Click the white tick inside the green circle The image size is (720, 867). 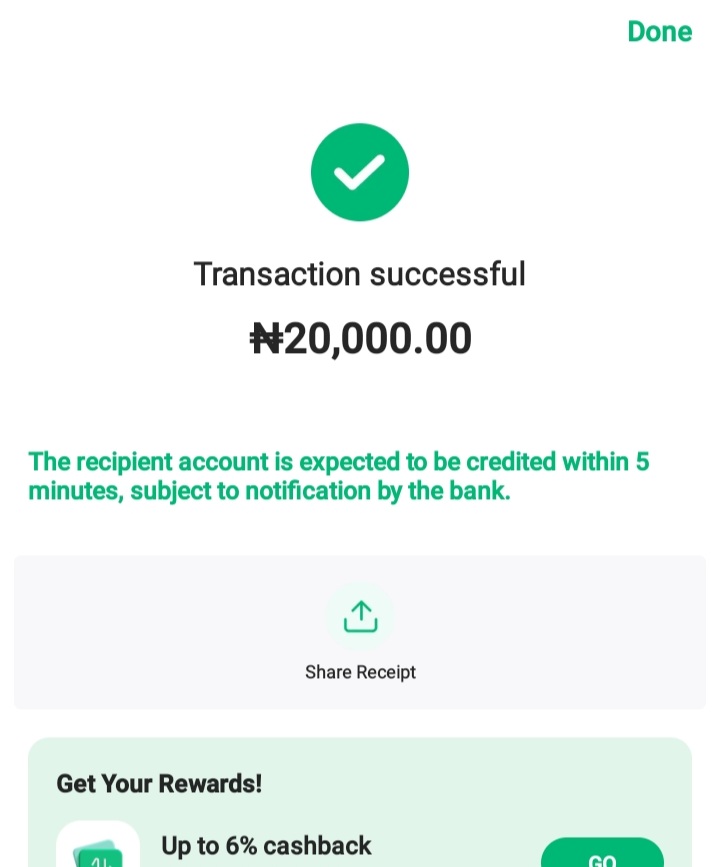pos(359,172)
